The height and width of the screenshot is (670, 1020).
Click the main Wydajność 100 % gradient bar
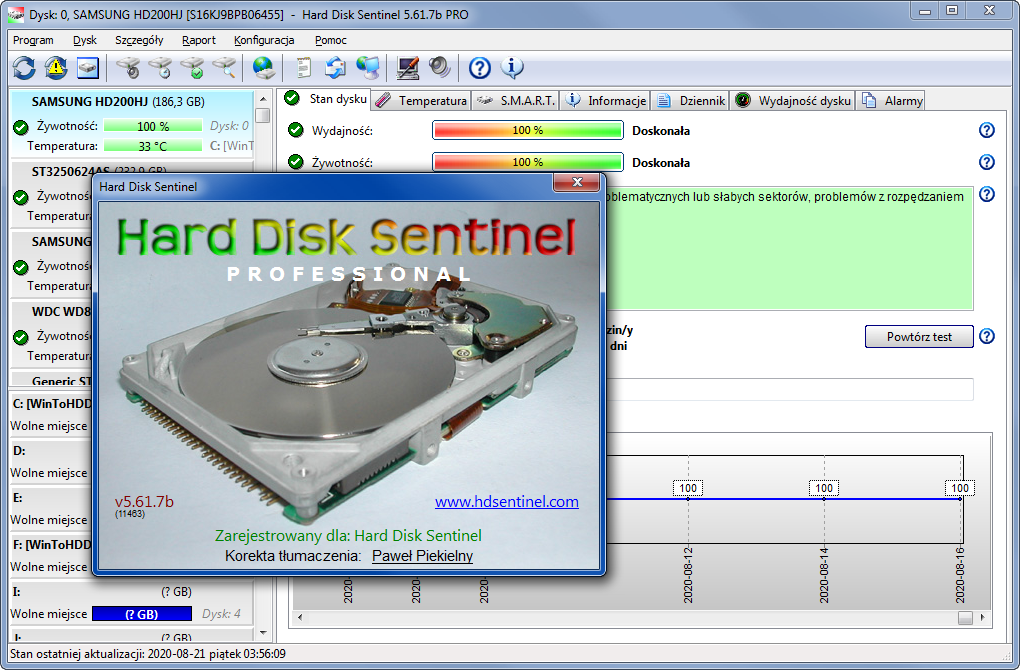pyautogui.click(x=528, y=130)
